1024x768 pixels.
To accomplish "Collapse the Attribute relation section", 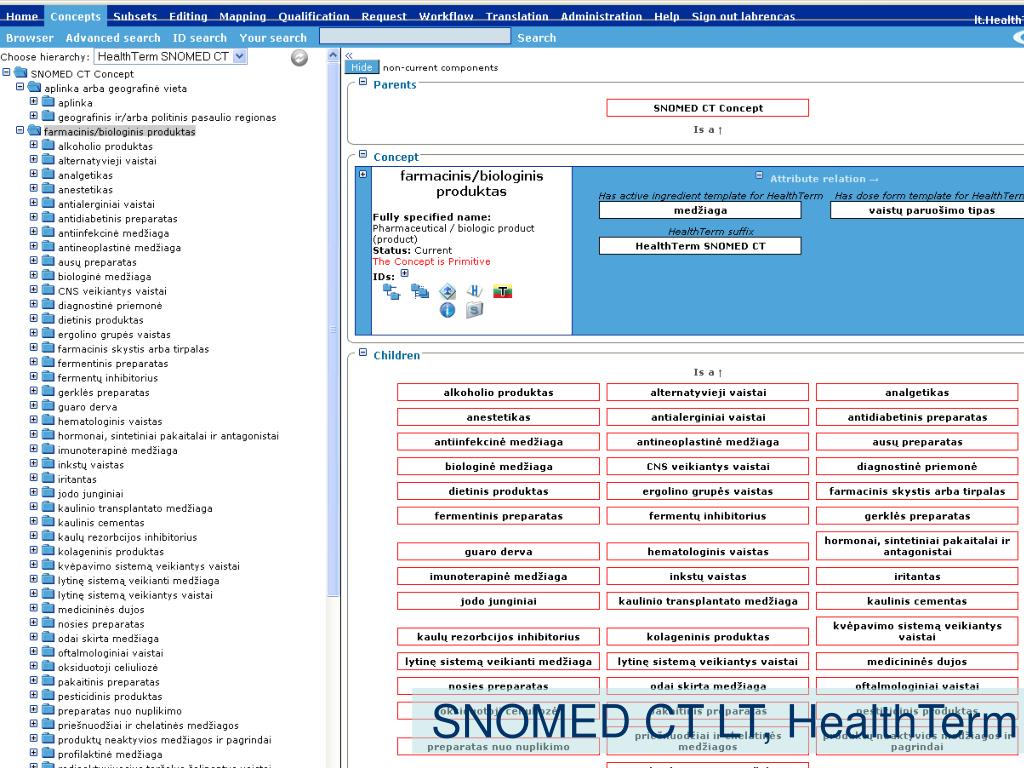I will pos(759,176).
